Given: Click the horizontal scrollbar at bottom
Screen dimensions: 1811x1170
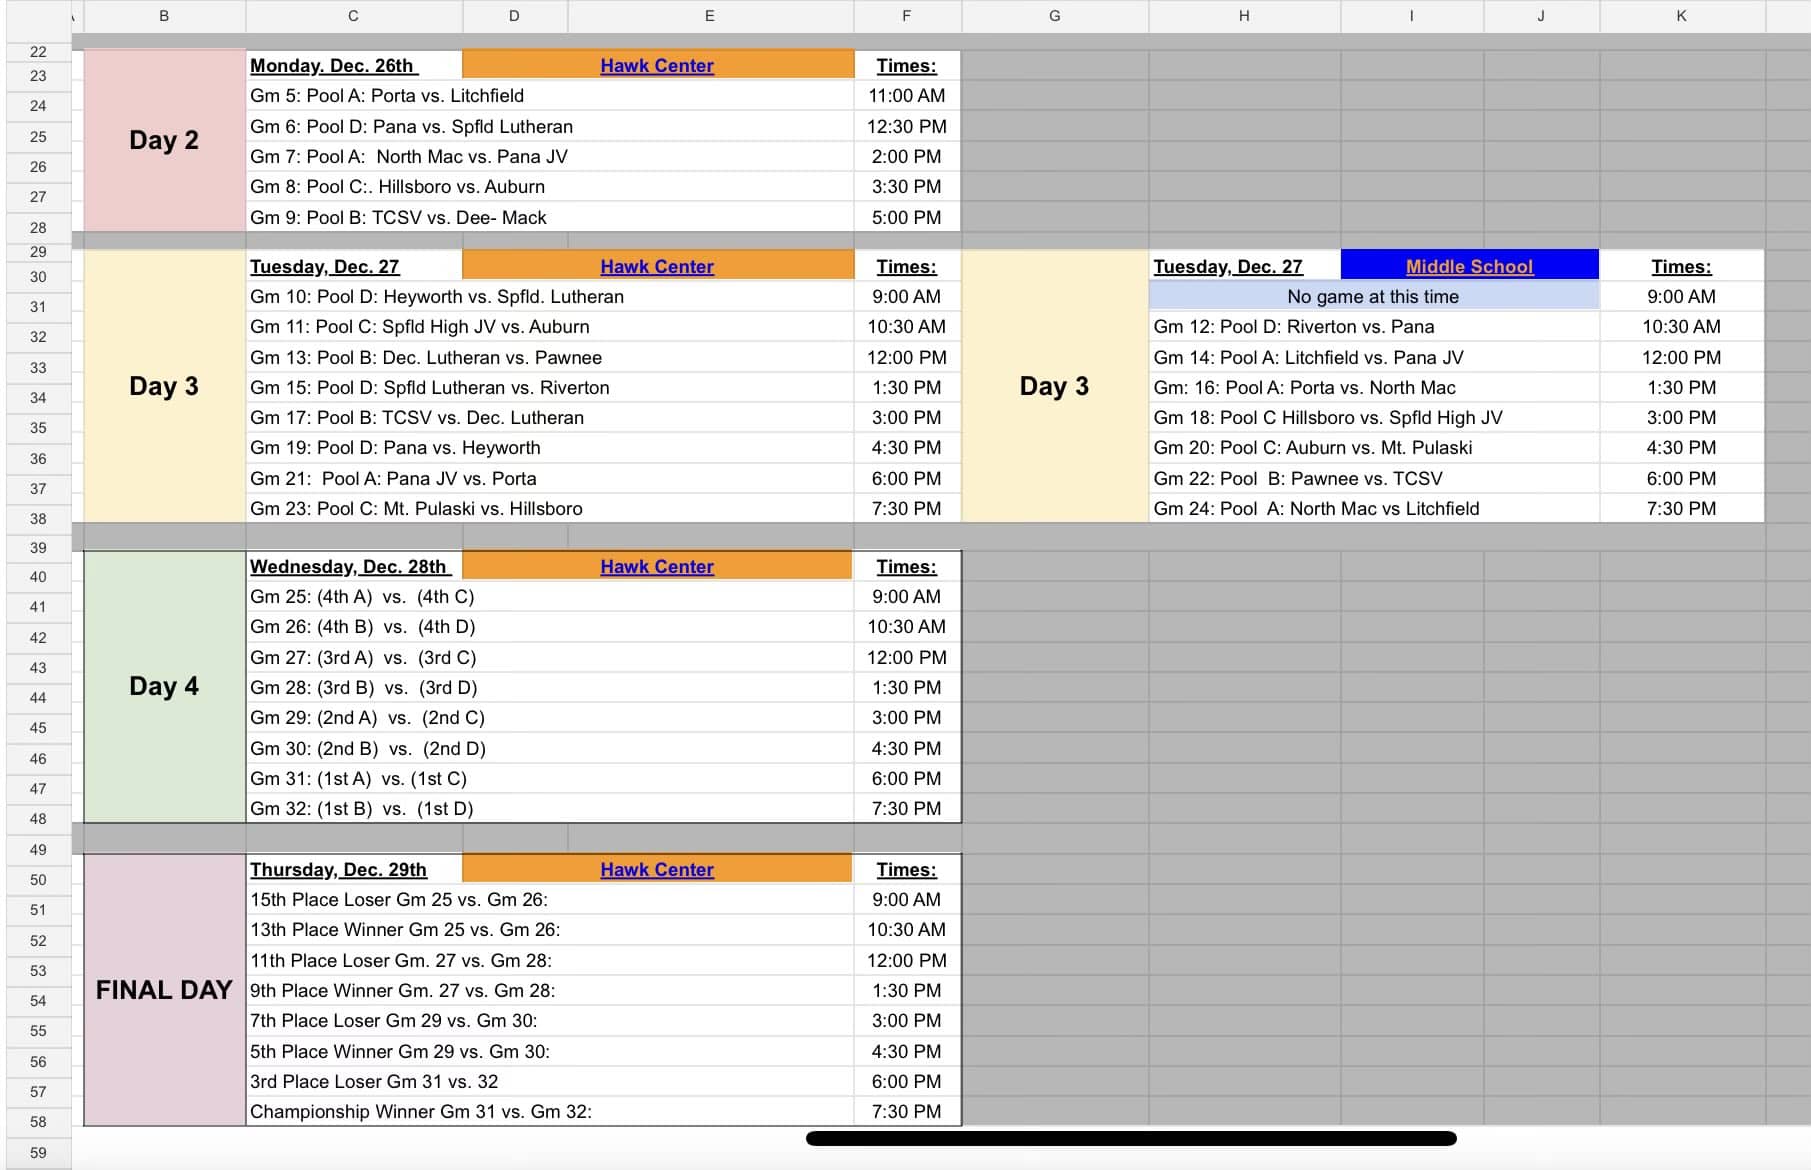Looking at the screenshot, I should pos(1131,1138).
